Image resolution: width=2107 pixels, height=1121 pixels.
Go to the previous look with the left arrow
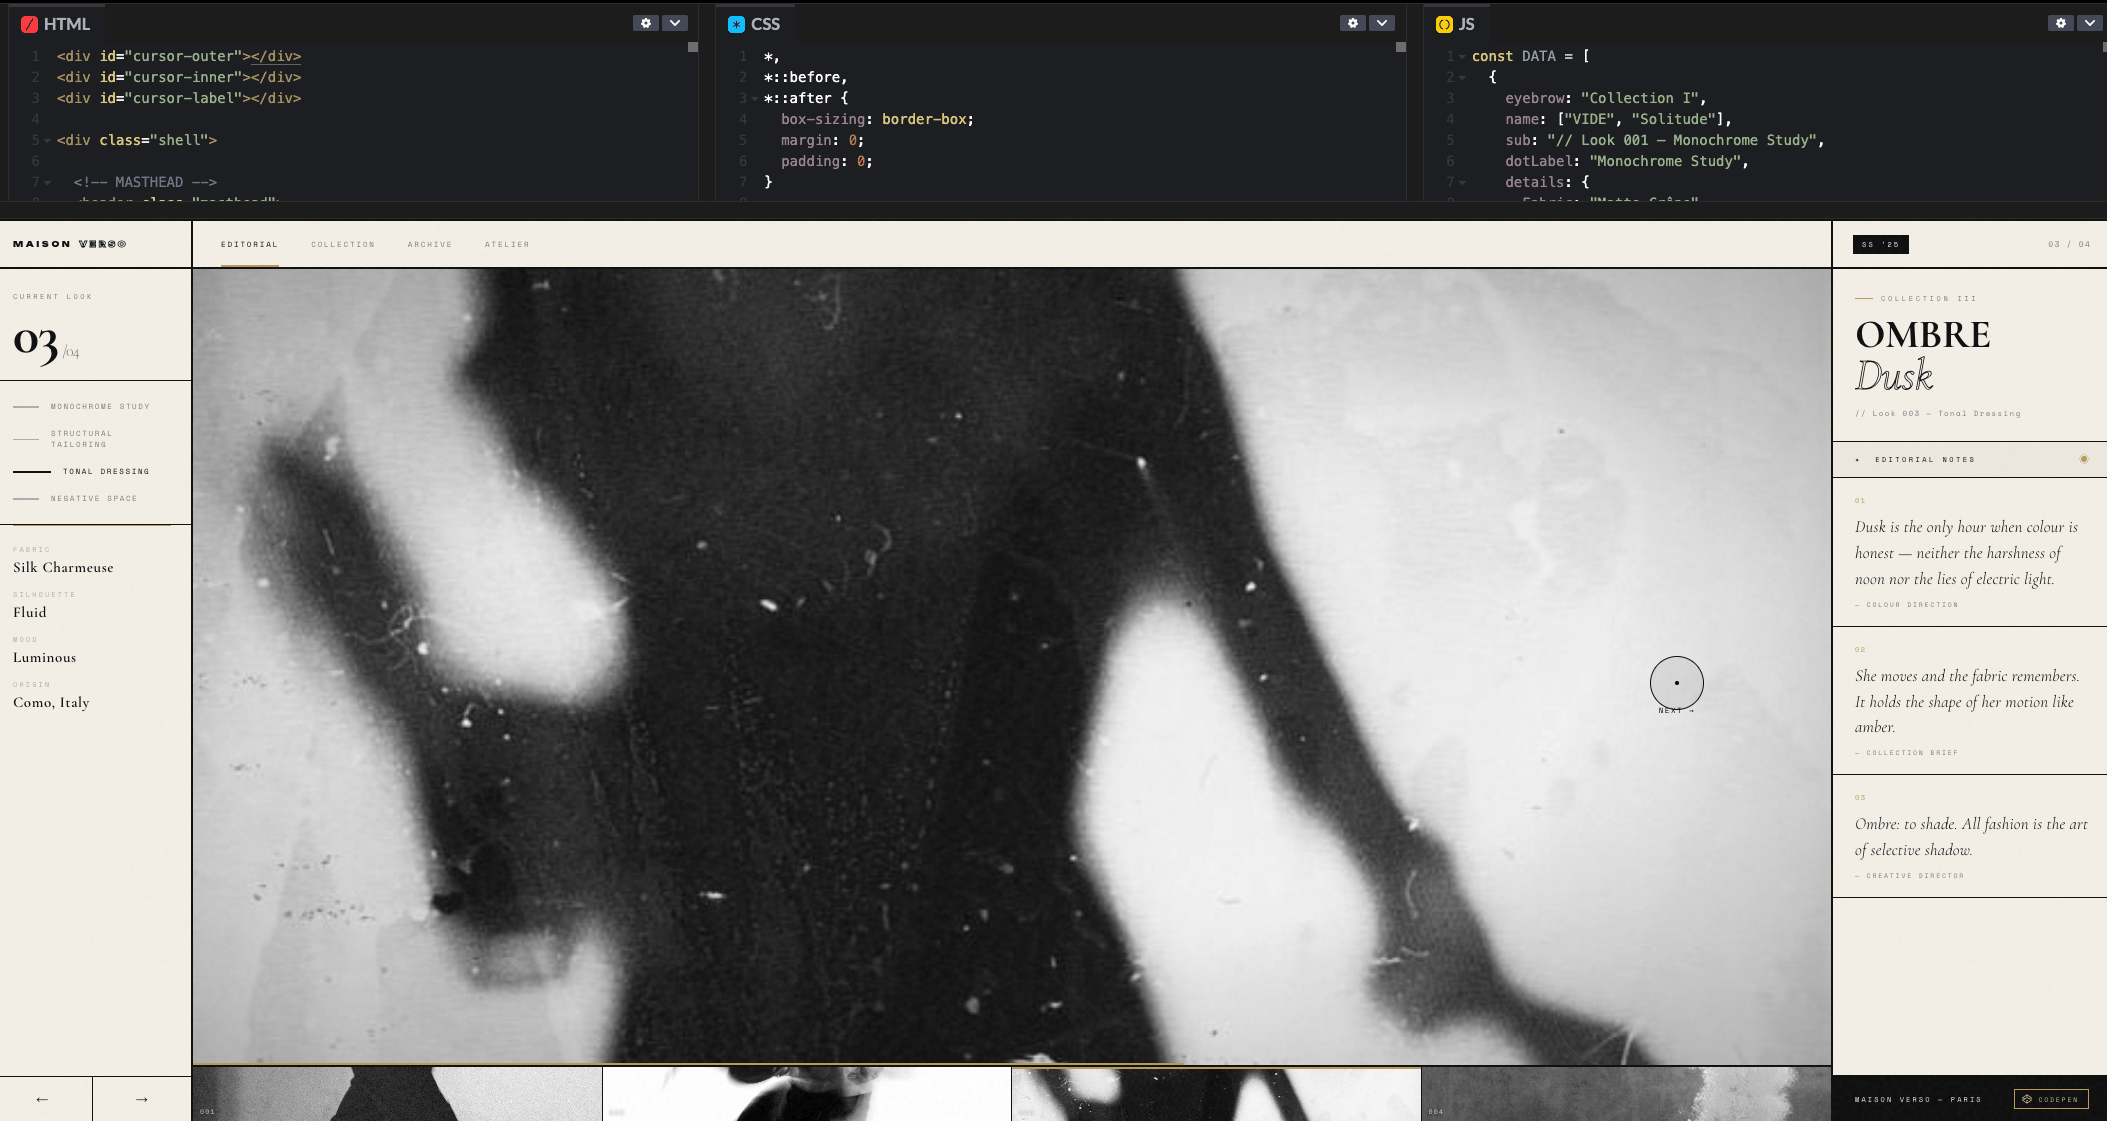[42, 1099]
